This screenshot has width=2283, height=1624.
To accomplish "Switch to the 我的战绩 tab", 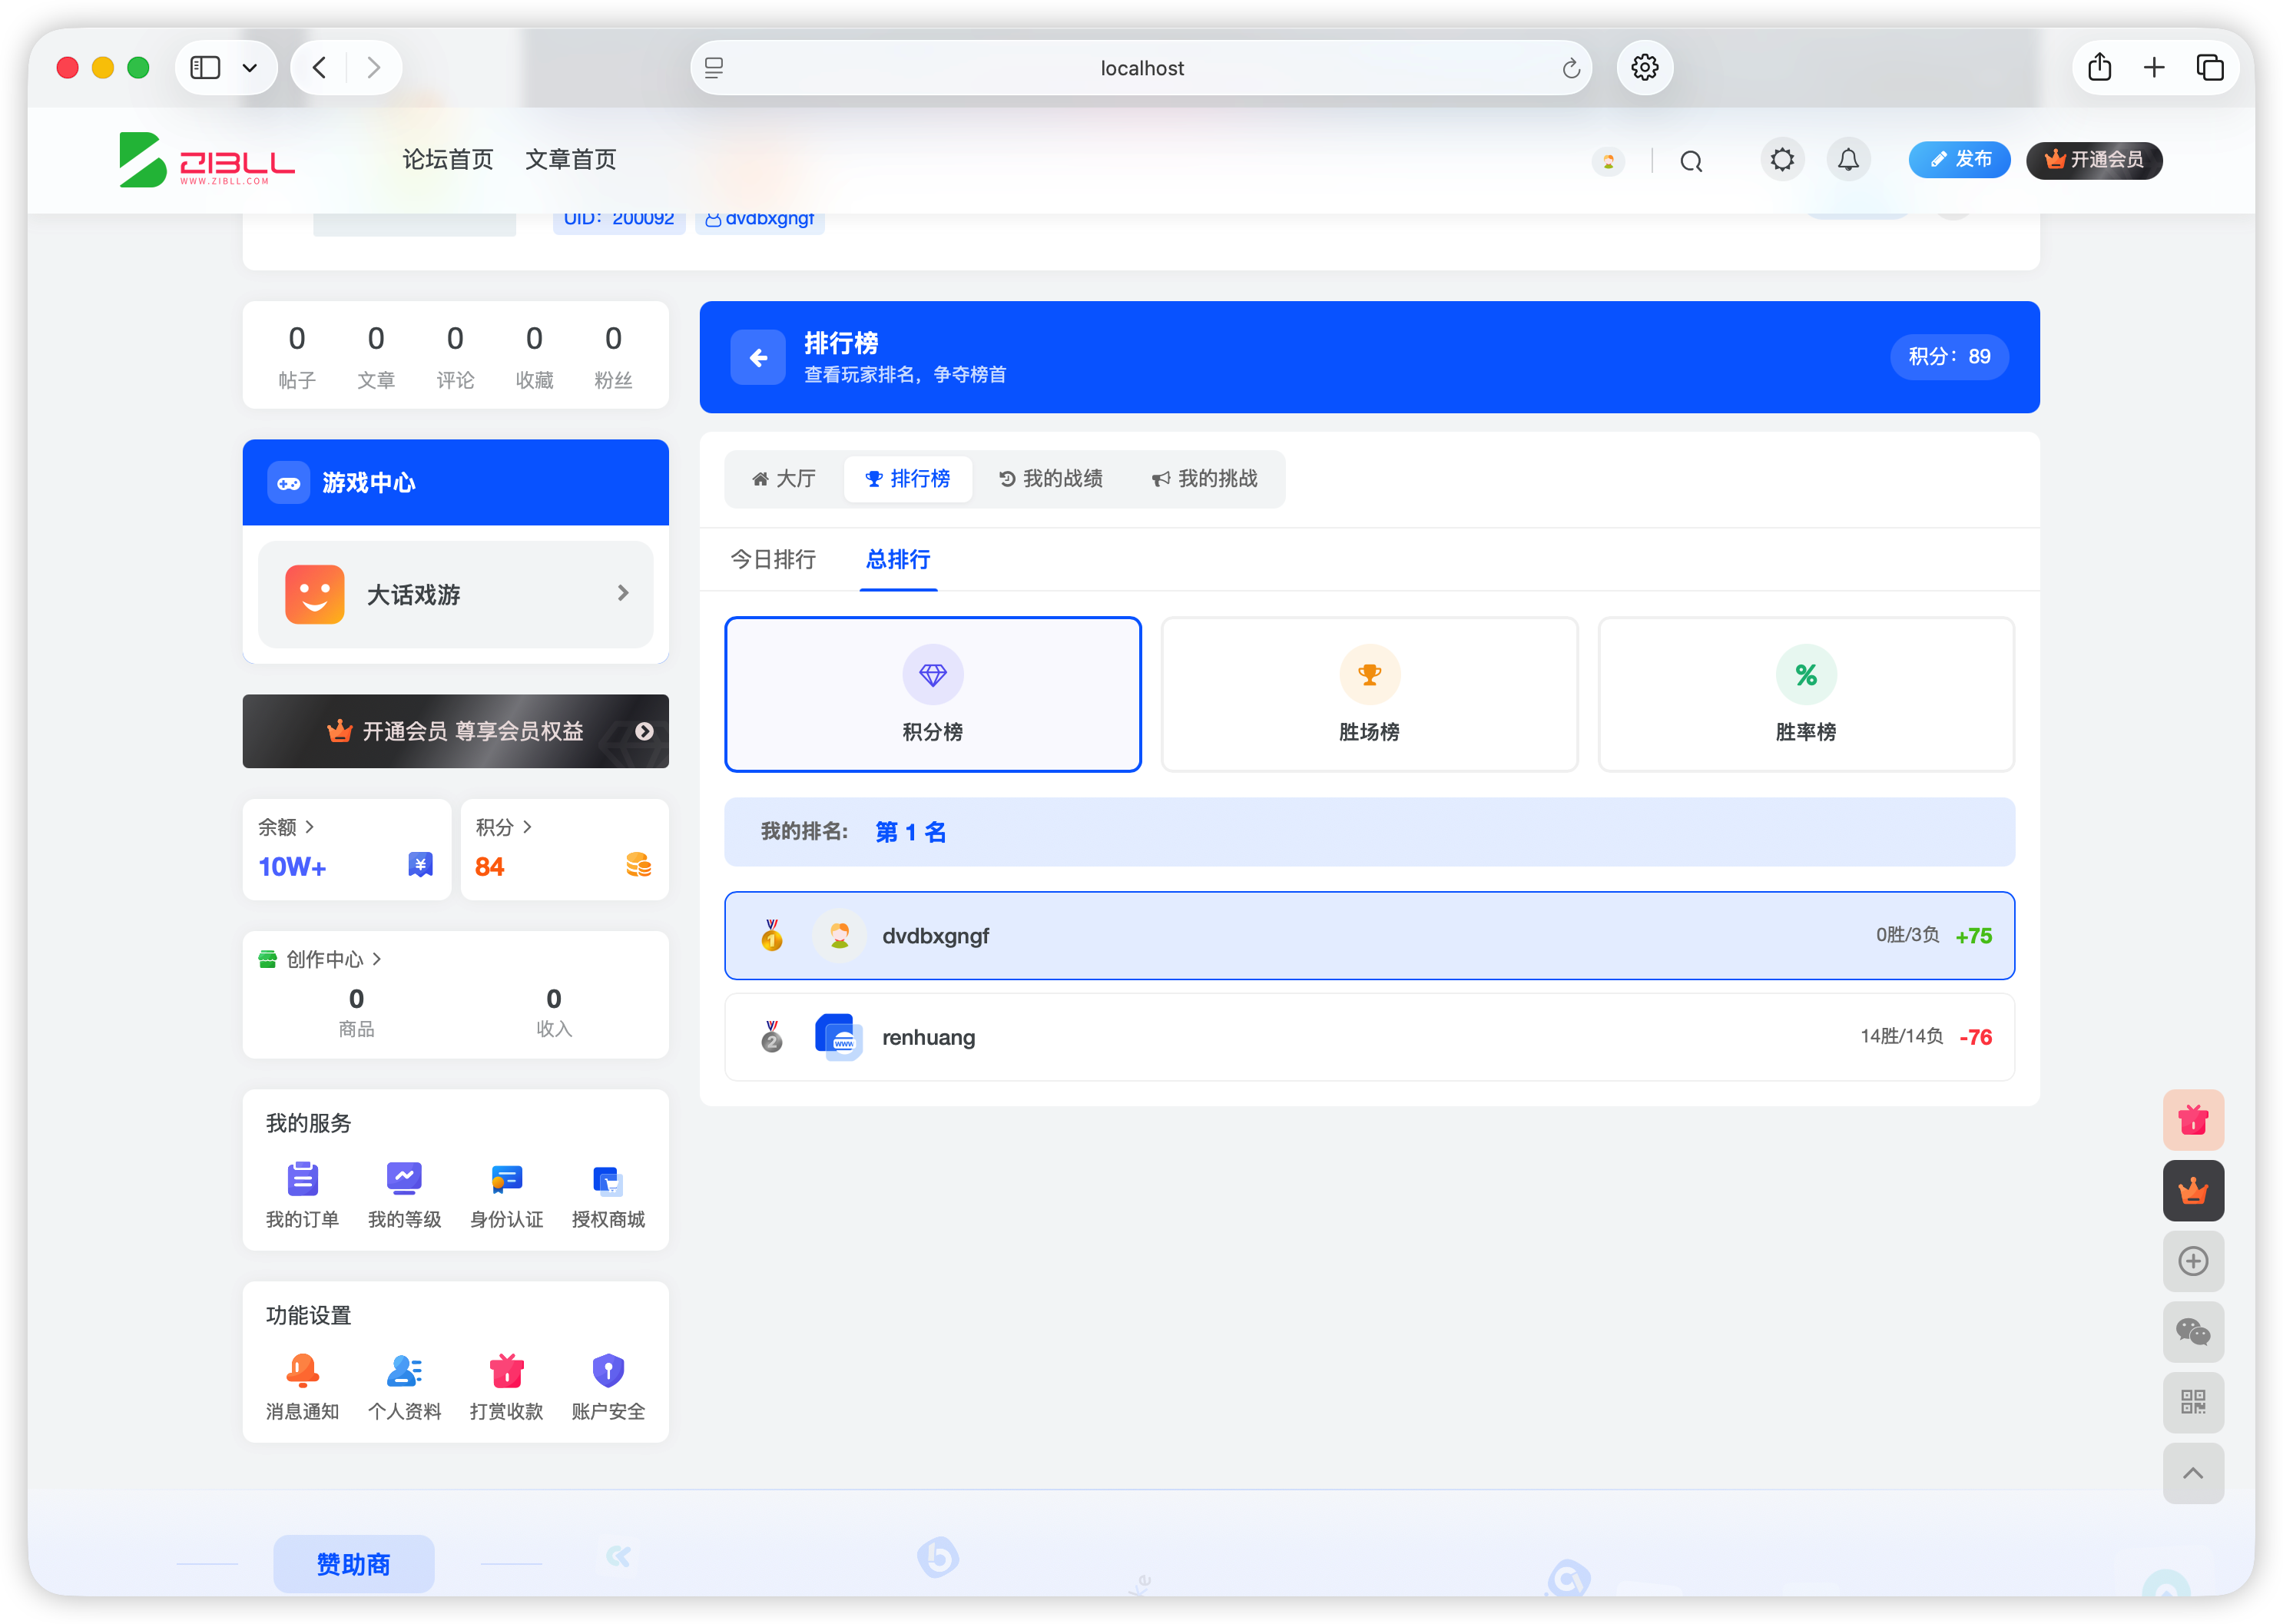I will (1050, 479).
